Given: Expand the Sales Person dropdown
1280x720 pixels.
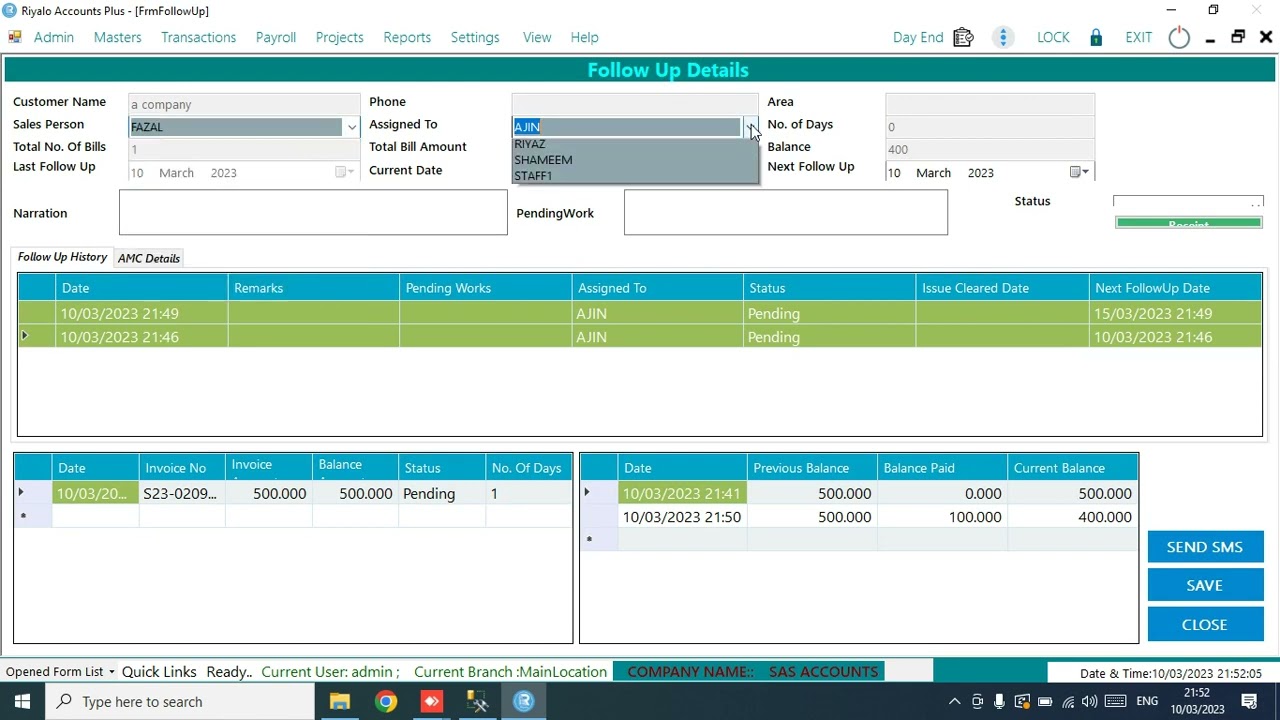Looking at the screenshot, I should [x=351, y=127].
